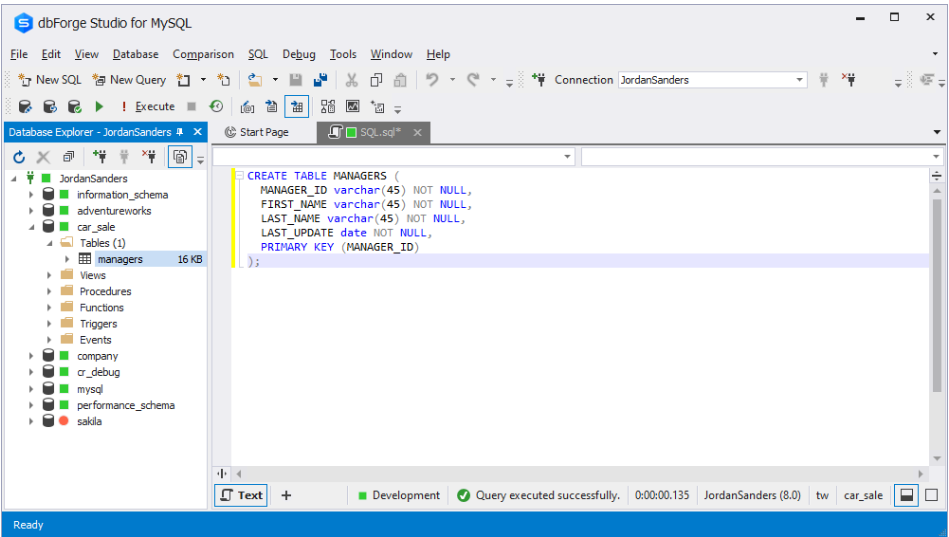949x537 pixels.
Task: Click the chart monitor icon
Action: click(352, 107)
